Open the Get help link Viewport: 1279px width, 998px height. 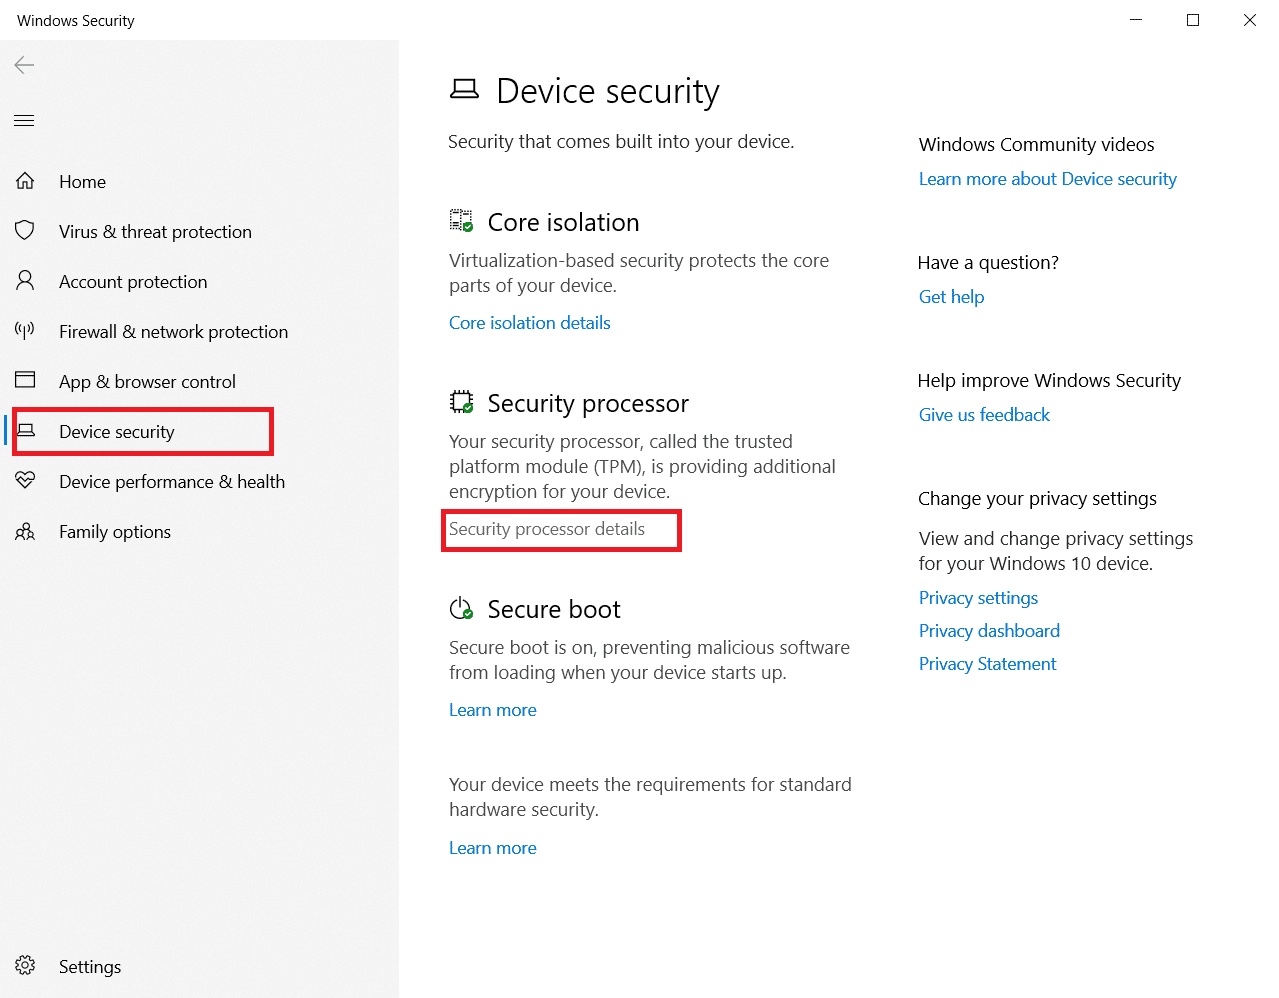(951, 297)
